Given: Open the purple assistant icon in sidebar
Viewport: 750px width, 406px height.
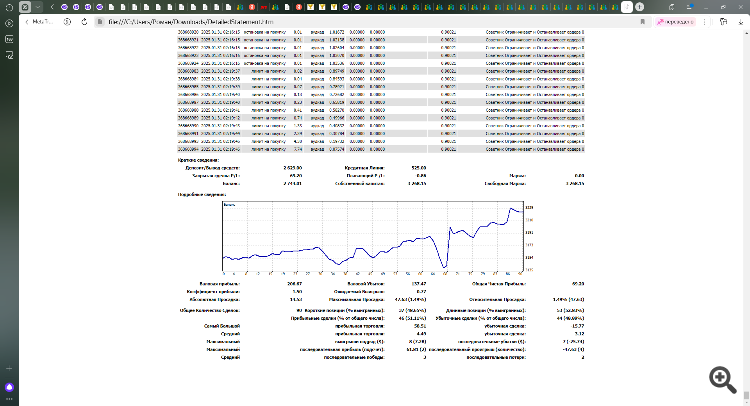Looking at the screenshot, I should click(x=10, y=386).
